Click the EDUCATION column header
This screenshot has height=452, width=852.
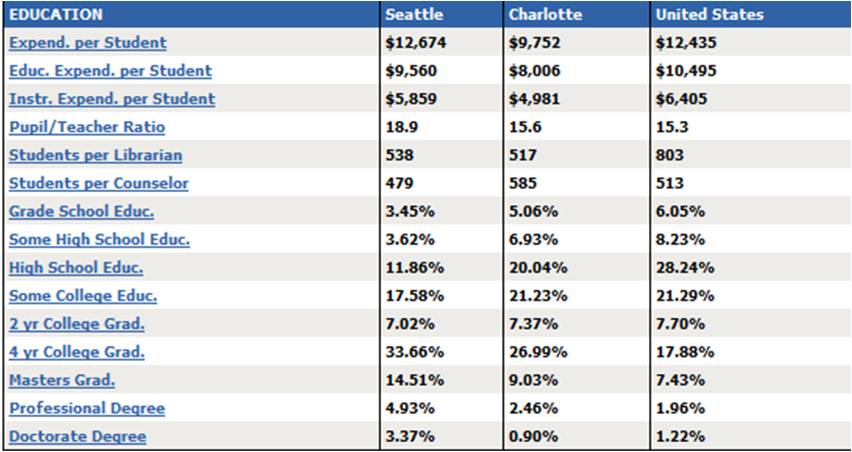point(56,15)
